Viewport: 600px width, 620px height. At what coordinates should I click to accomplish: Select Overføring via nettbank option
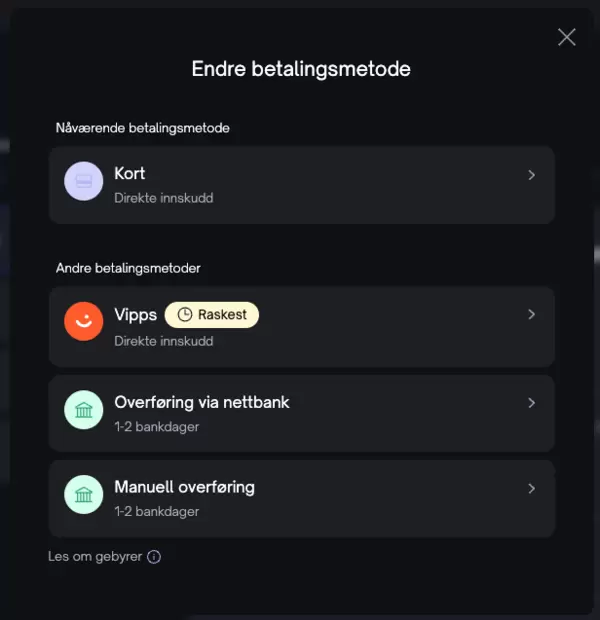302,414
